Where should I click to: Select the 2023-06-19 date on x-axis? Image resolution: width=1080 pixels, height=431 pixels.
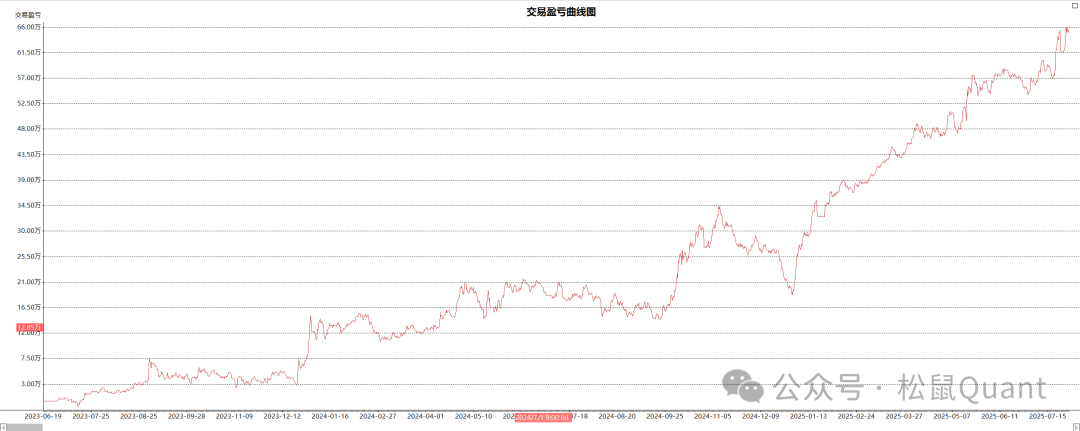[43, 416]
